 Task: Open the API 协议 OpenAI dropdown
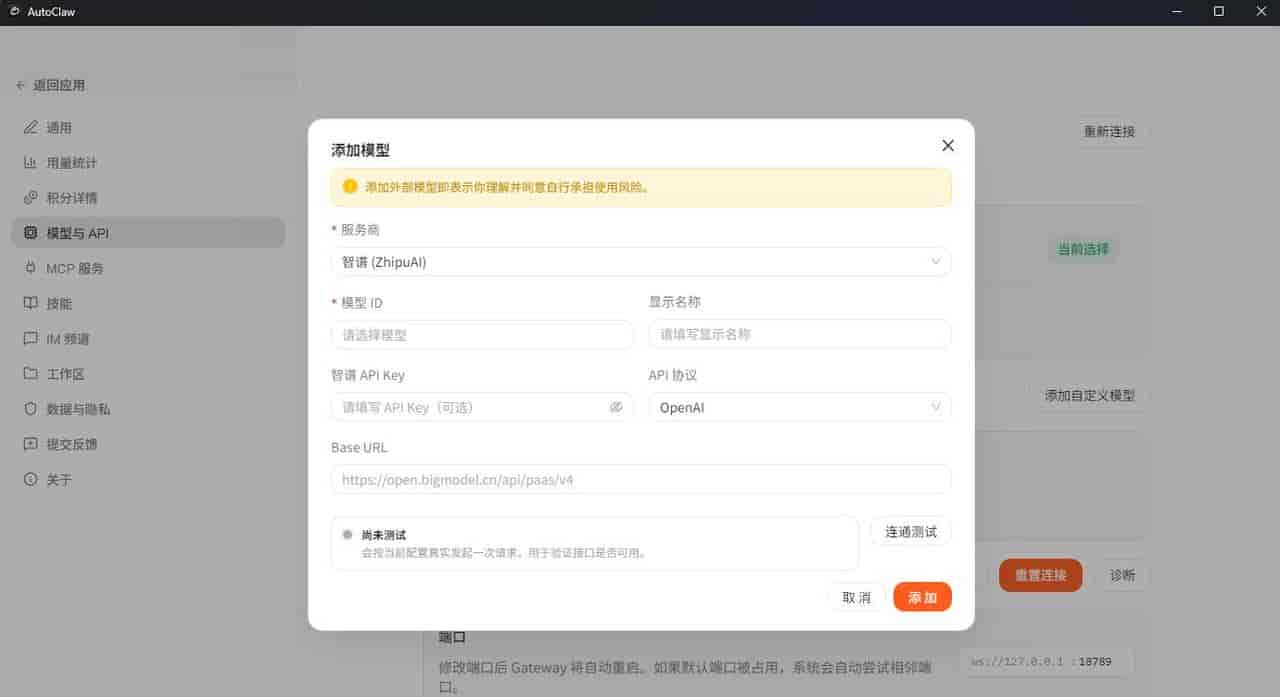tap(800, 407)
